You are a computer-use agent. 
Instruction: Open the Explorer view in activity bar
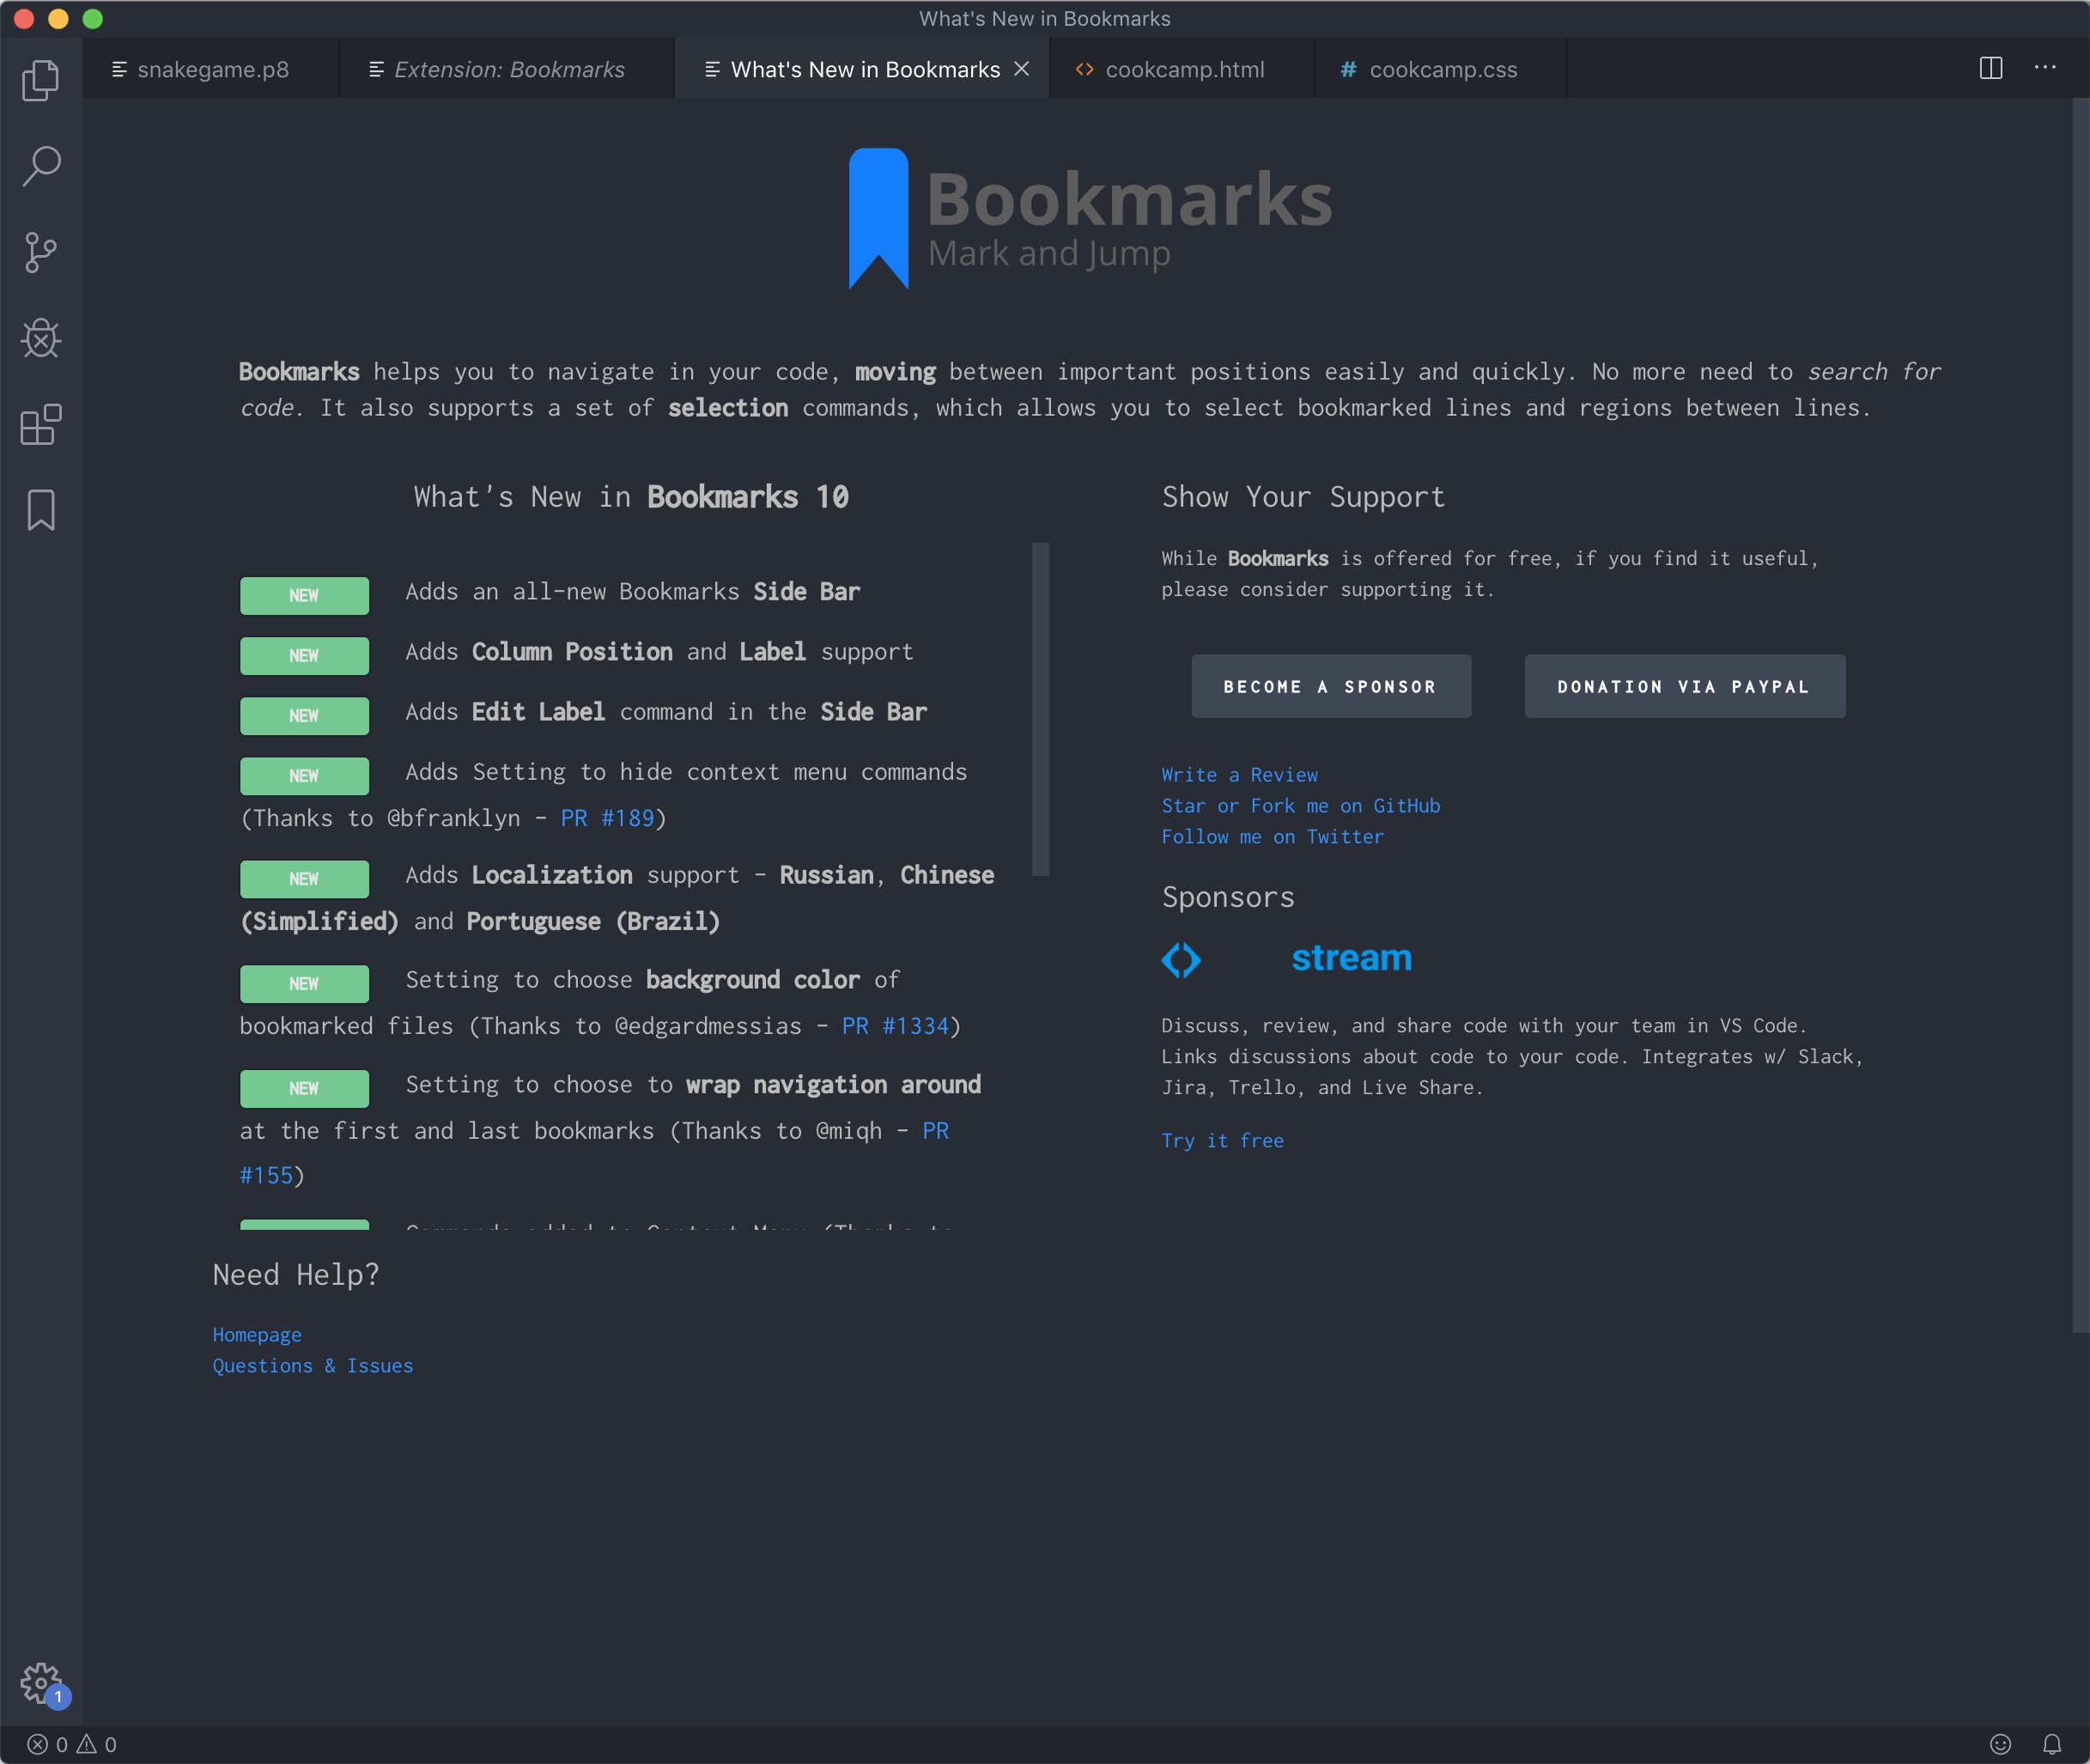pos(41,80)
